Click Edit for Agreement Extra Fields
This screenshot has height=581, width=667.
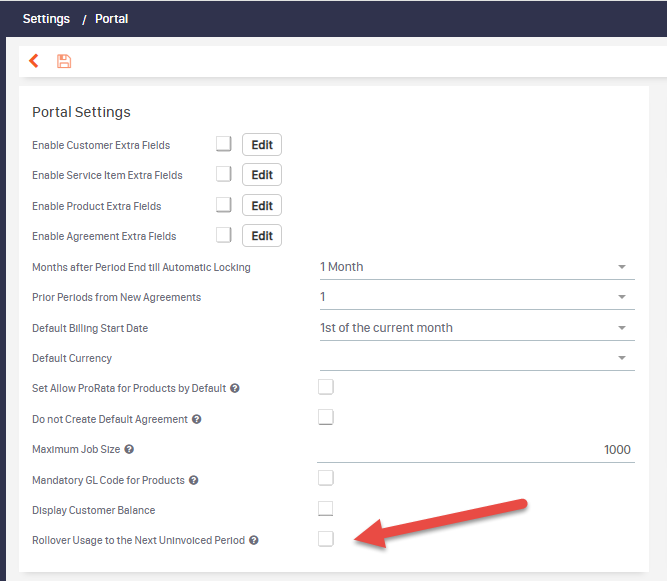(262, 236)
